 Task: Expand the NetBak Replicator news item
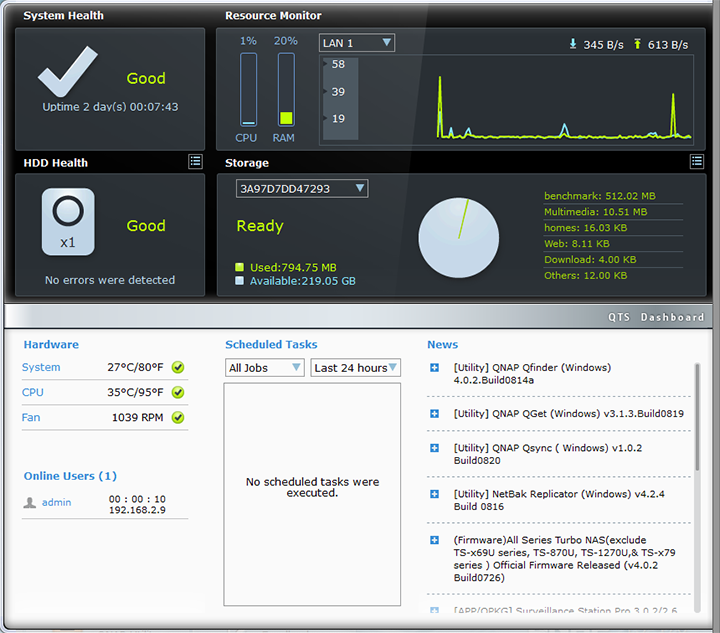pos(434,494)
